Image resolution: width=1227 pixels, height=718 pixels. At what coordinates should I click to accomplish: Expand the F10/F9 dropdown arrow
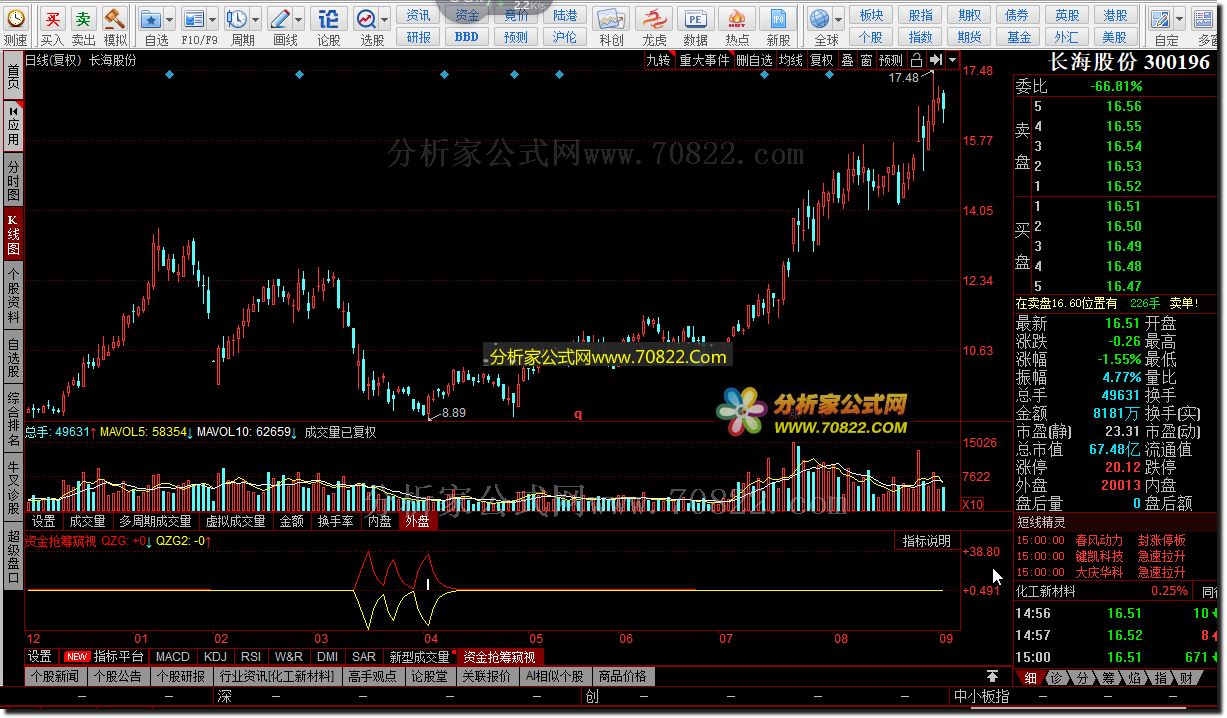click(212, 18)
